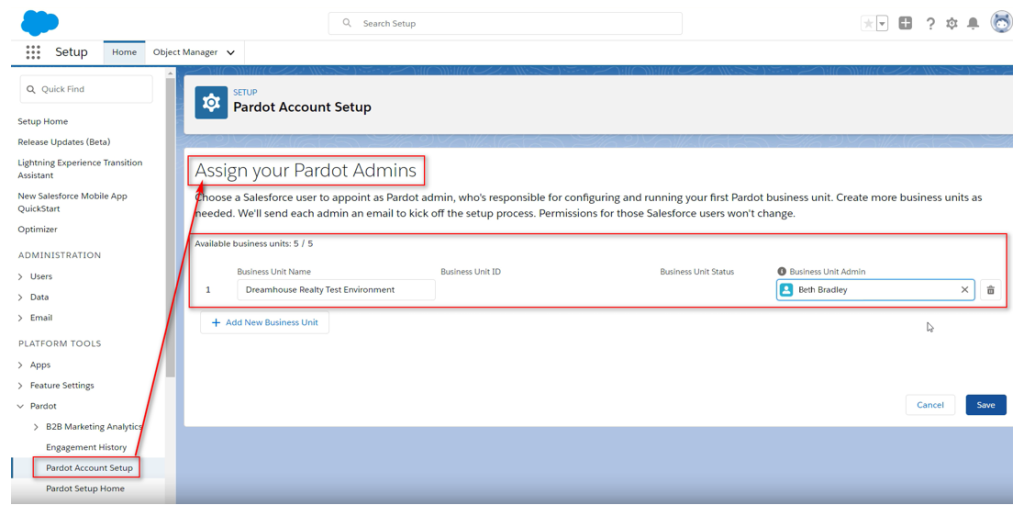The image size is (1024, 505).
Task: Open New Salesforce Mobile App QuickStart
Action: (x=72, y=202)
